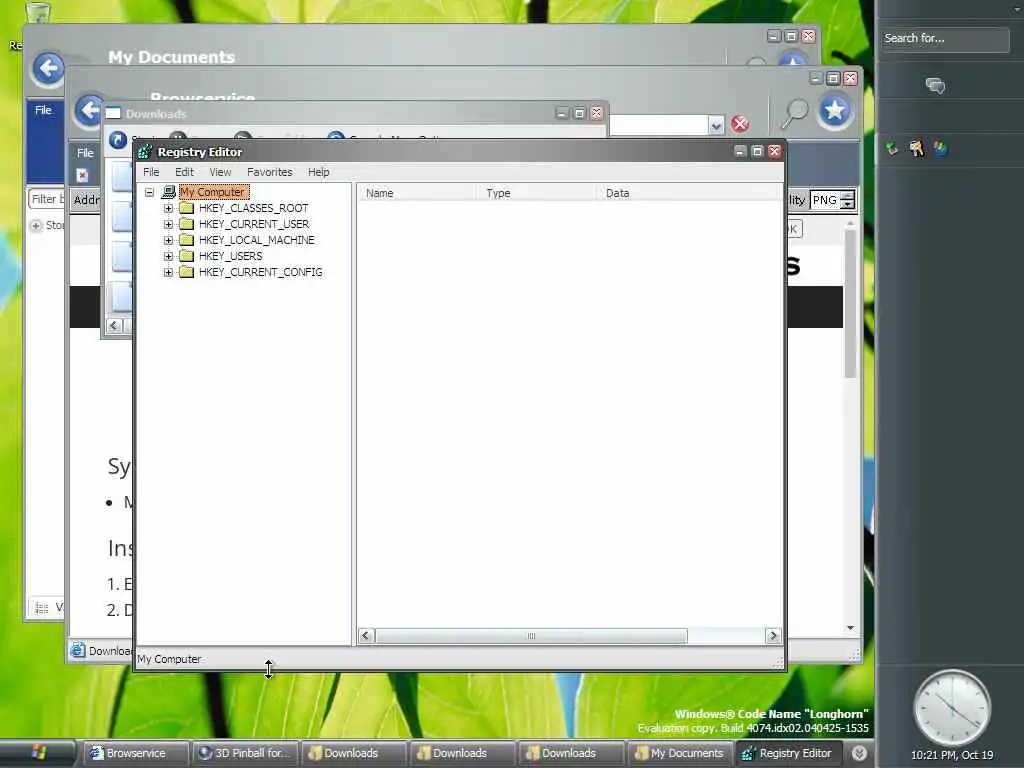Click the Registry Editor taskbar button

tap(789, 753)
